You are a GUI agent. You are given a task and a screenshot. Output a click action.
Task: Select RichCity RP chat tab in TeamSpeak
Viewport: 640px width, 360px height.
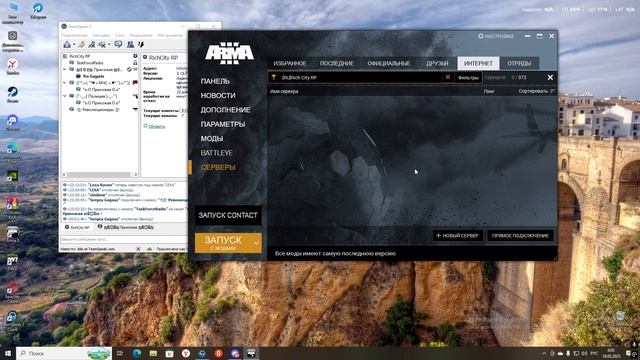click(78, 227)
